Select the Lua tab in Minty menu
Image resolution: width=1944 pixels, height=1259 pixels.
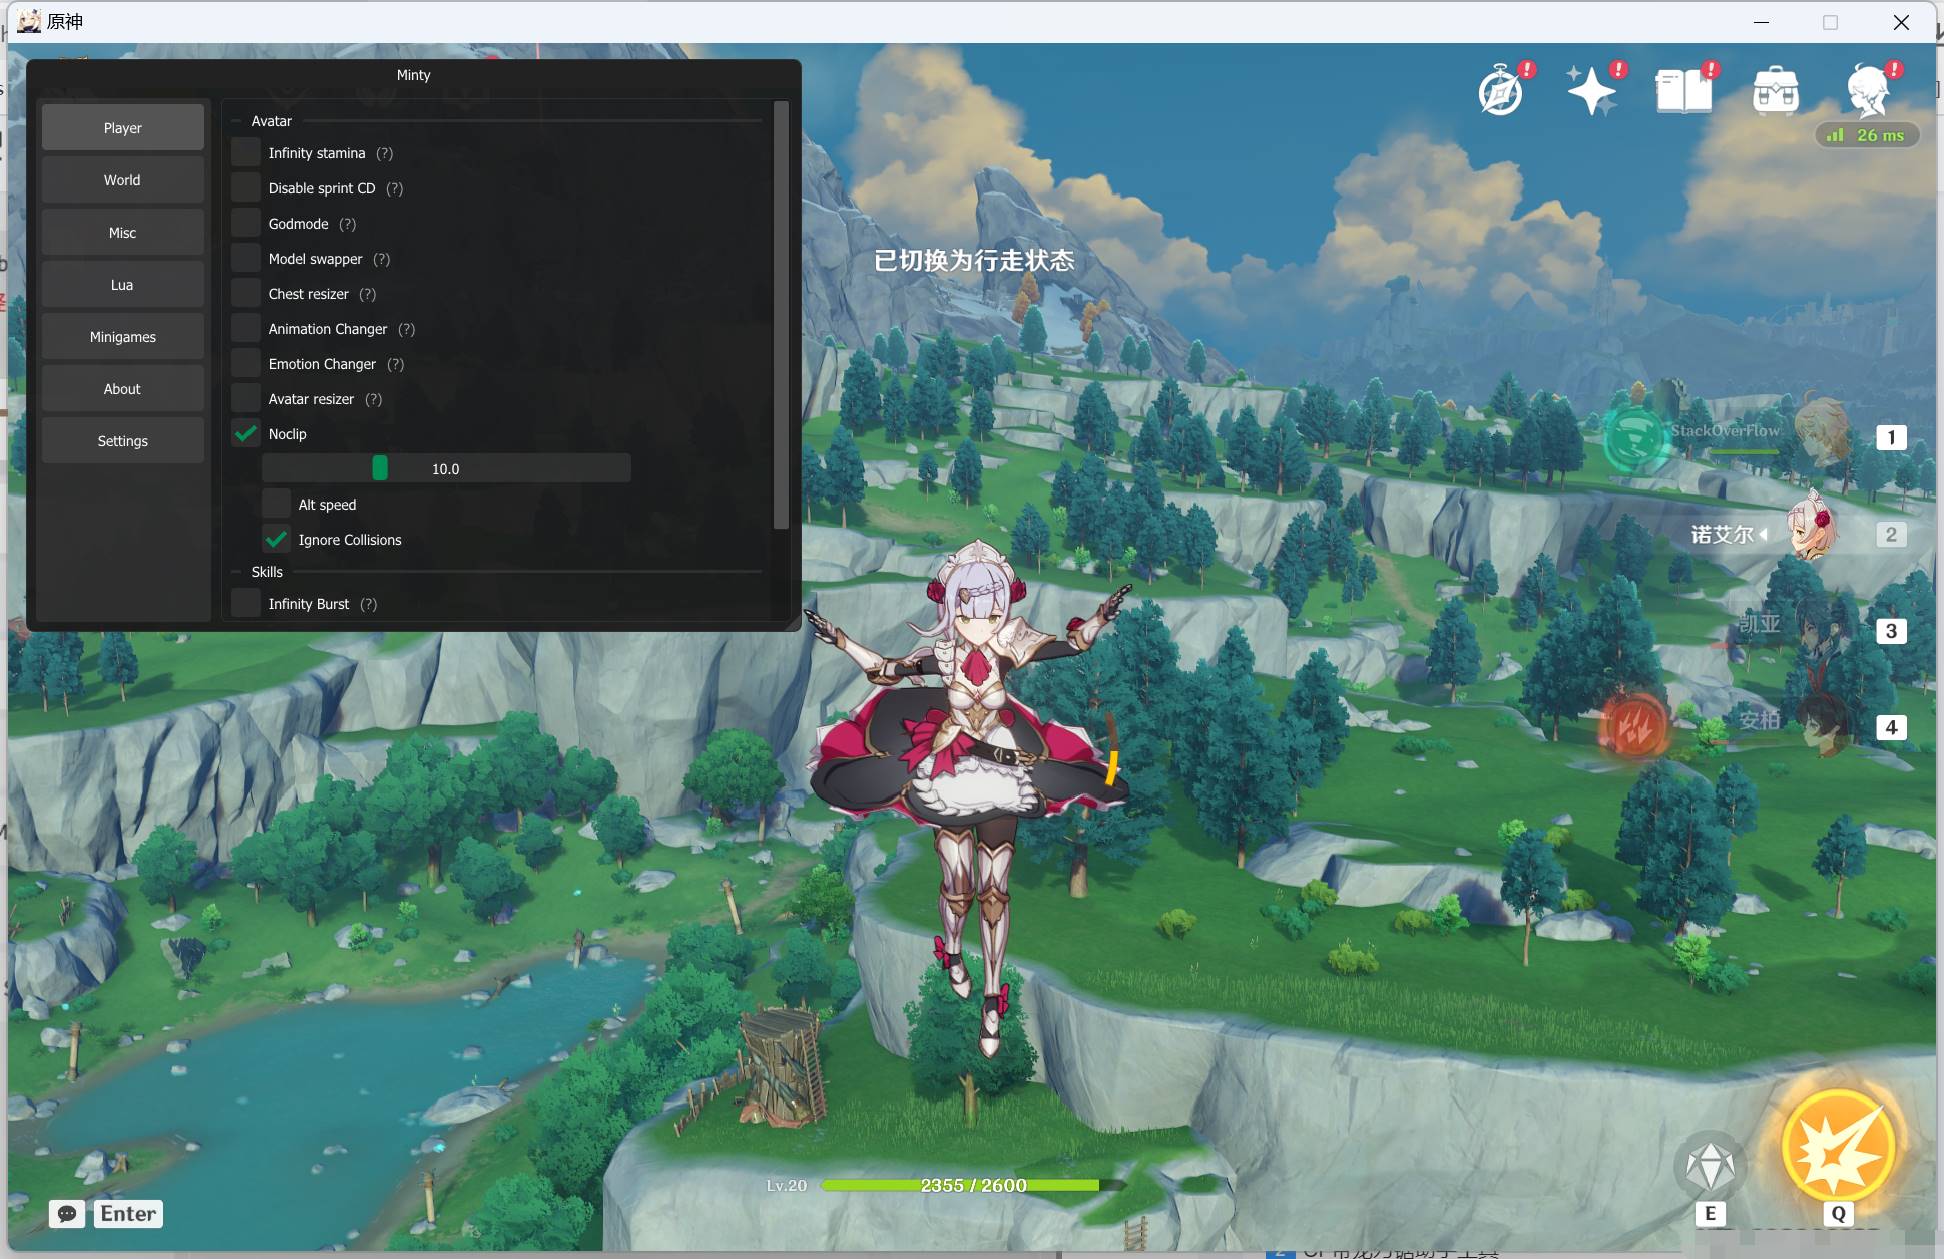pyautogui.click(x=122, y=285)
